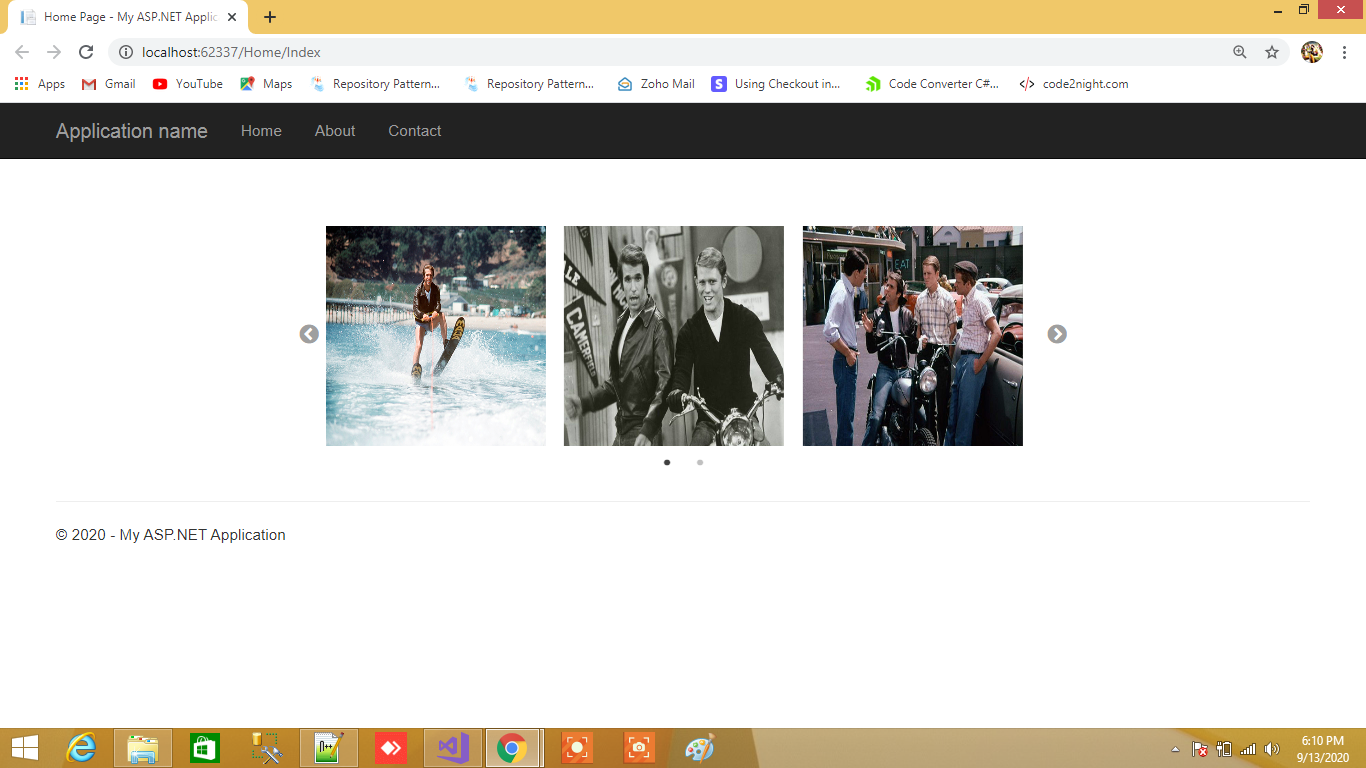1366x768 pixels.
Task: Go to Home in the navbar
Action: coord(261,131)
